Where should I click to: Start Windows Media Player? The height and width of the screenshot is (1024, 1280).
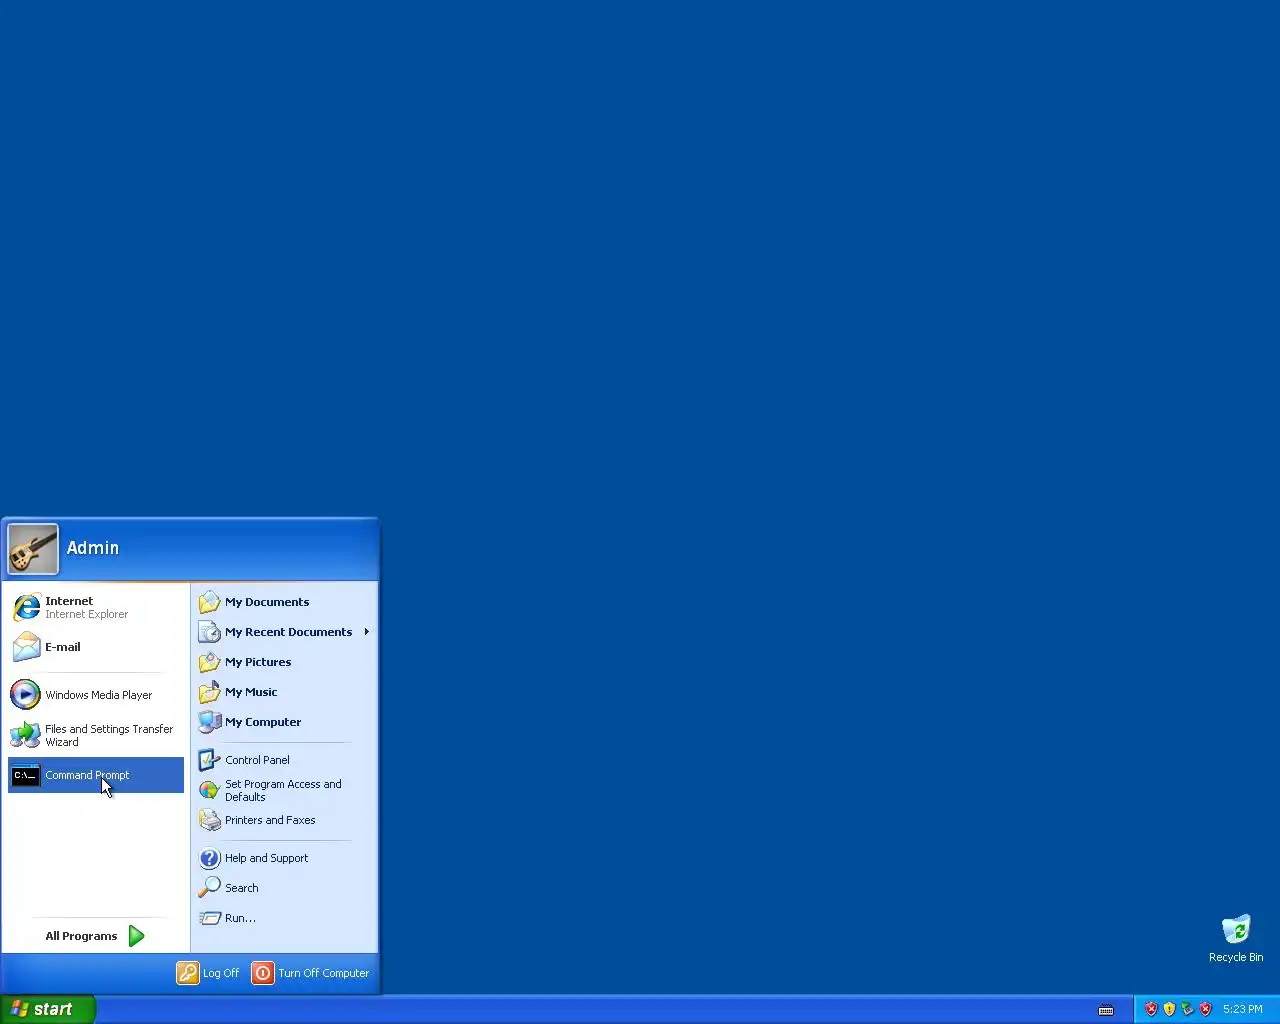(x=96, y=694)
